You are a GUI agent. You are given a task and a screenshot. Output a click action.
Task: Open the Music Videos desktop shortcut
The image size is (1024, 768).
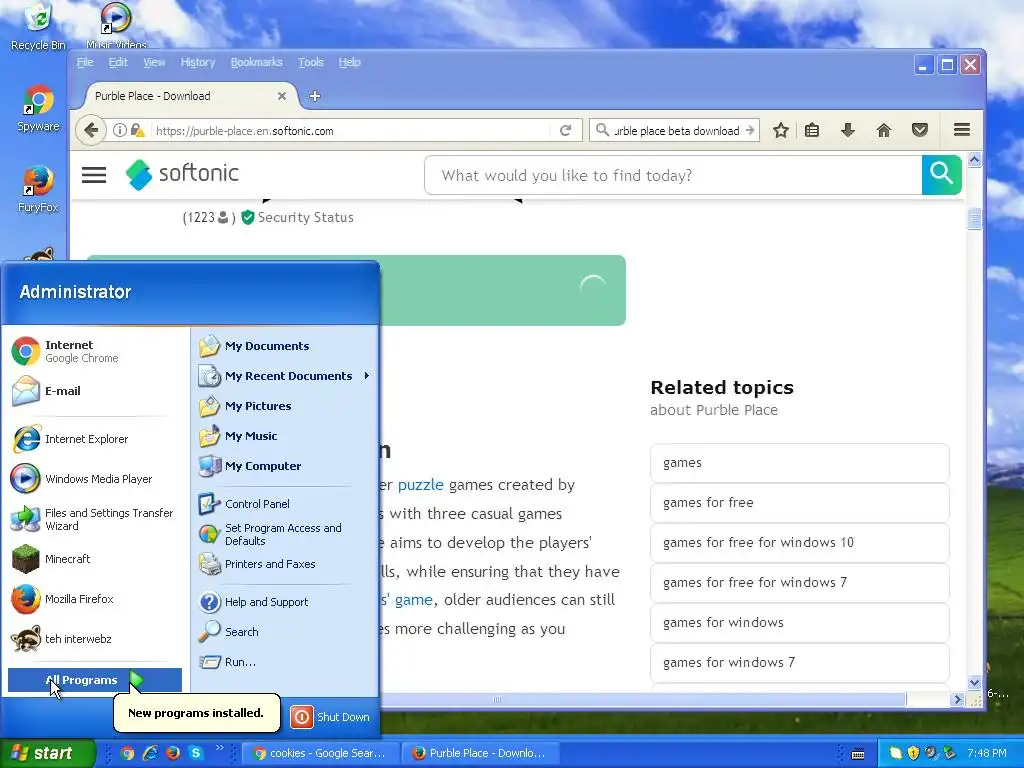click(x=116, y=26)
